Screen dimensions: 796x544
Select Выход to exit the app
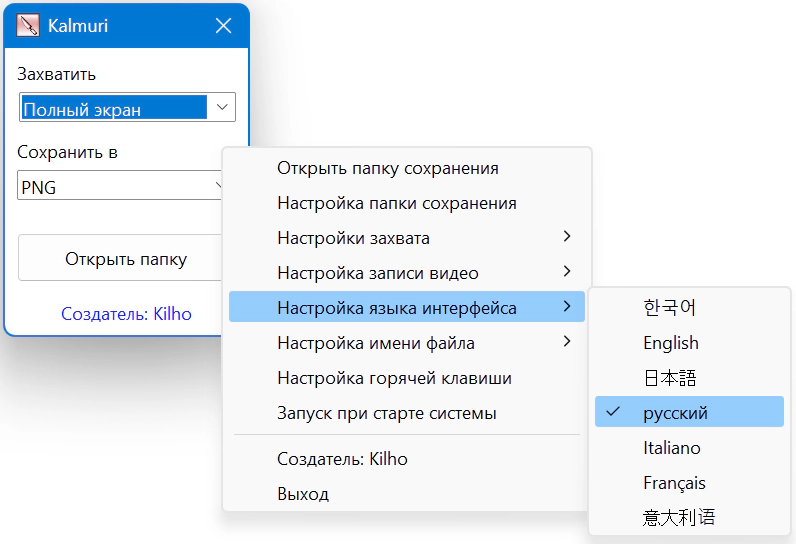tap(302, 494)
